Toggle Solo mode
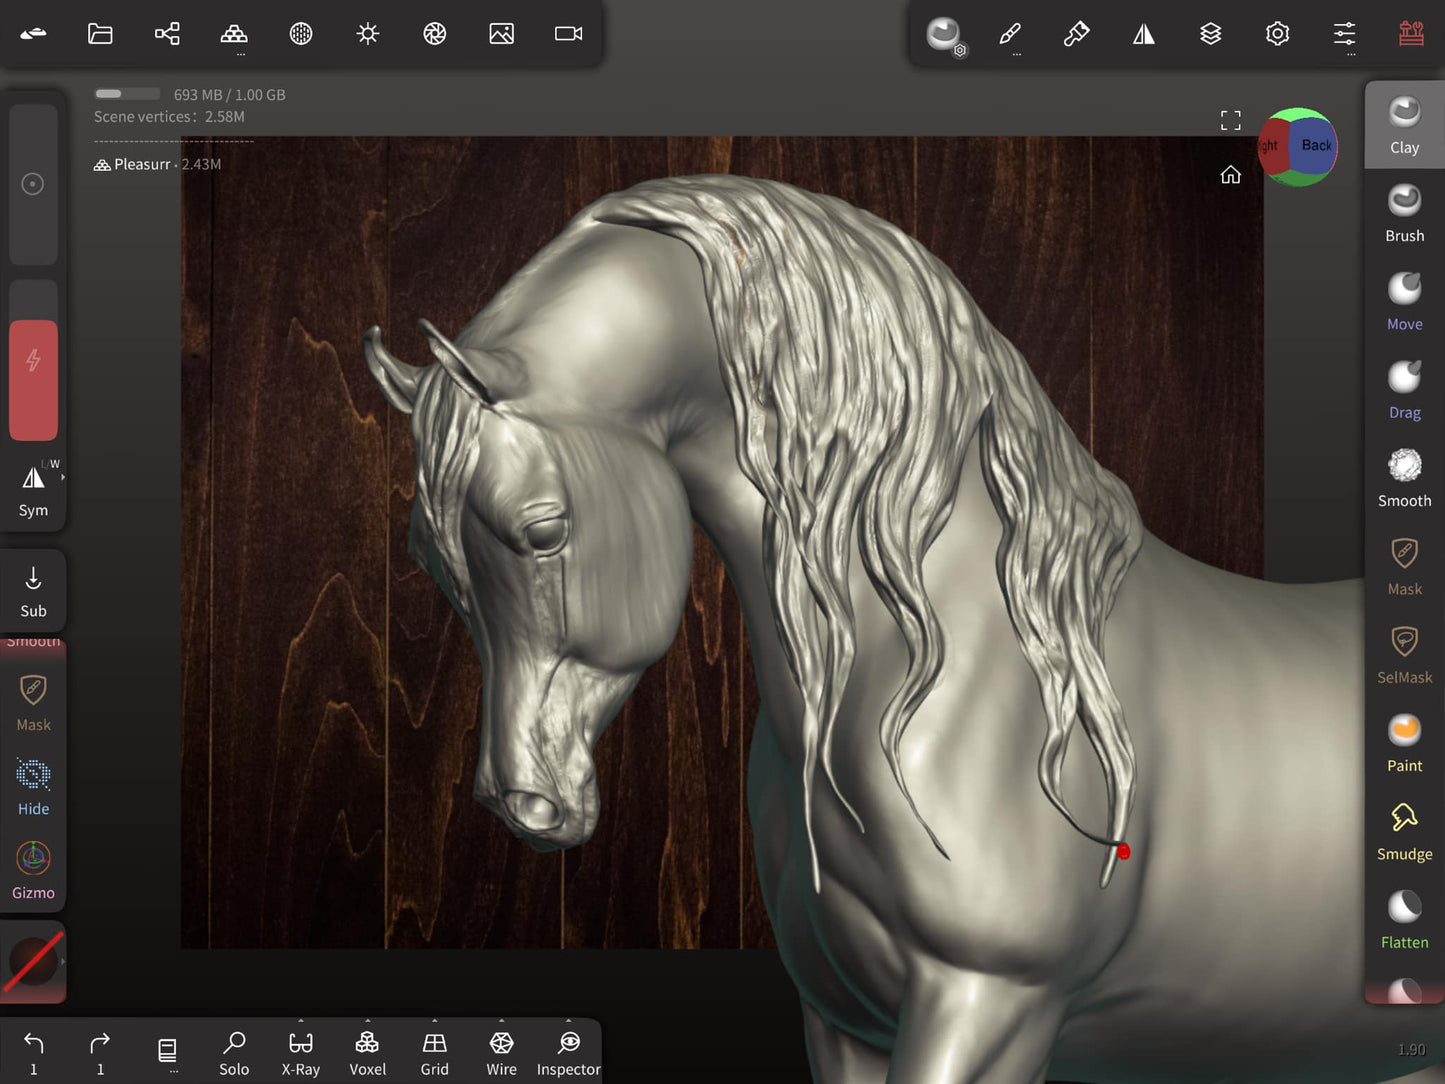The height and width of the screenshot is (1084, 1445). click(x=234, y=1053)
